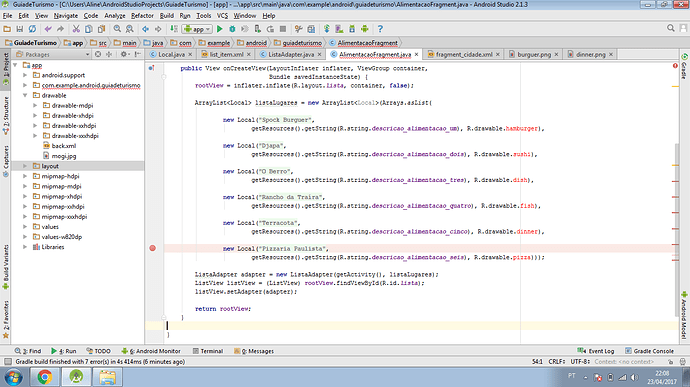Open the Gradle Console button
Image resolution: width=690 pixels, height=387 pixels.
(650, 351)
